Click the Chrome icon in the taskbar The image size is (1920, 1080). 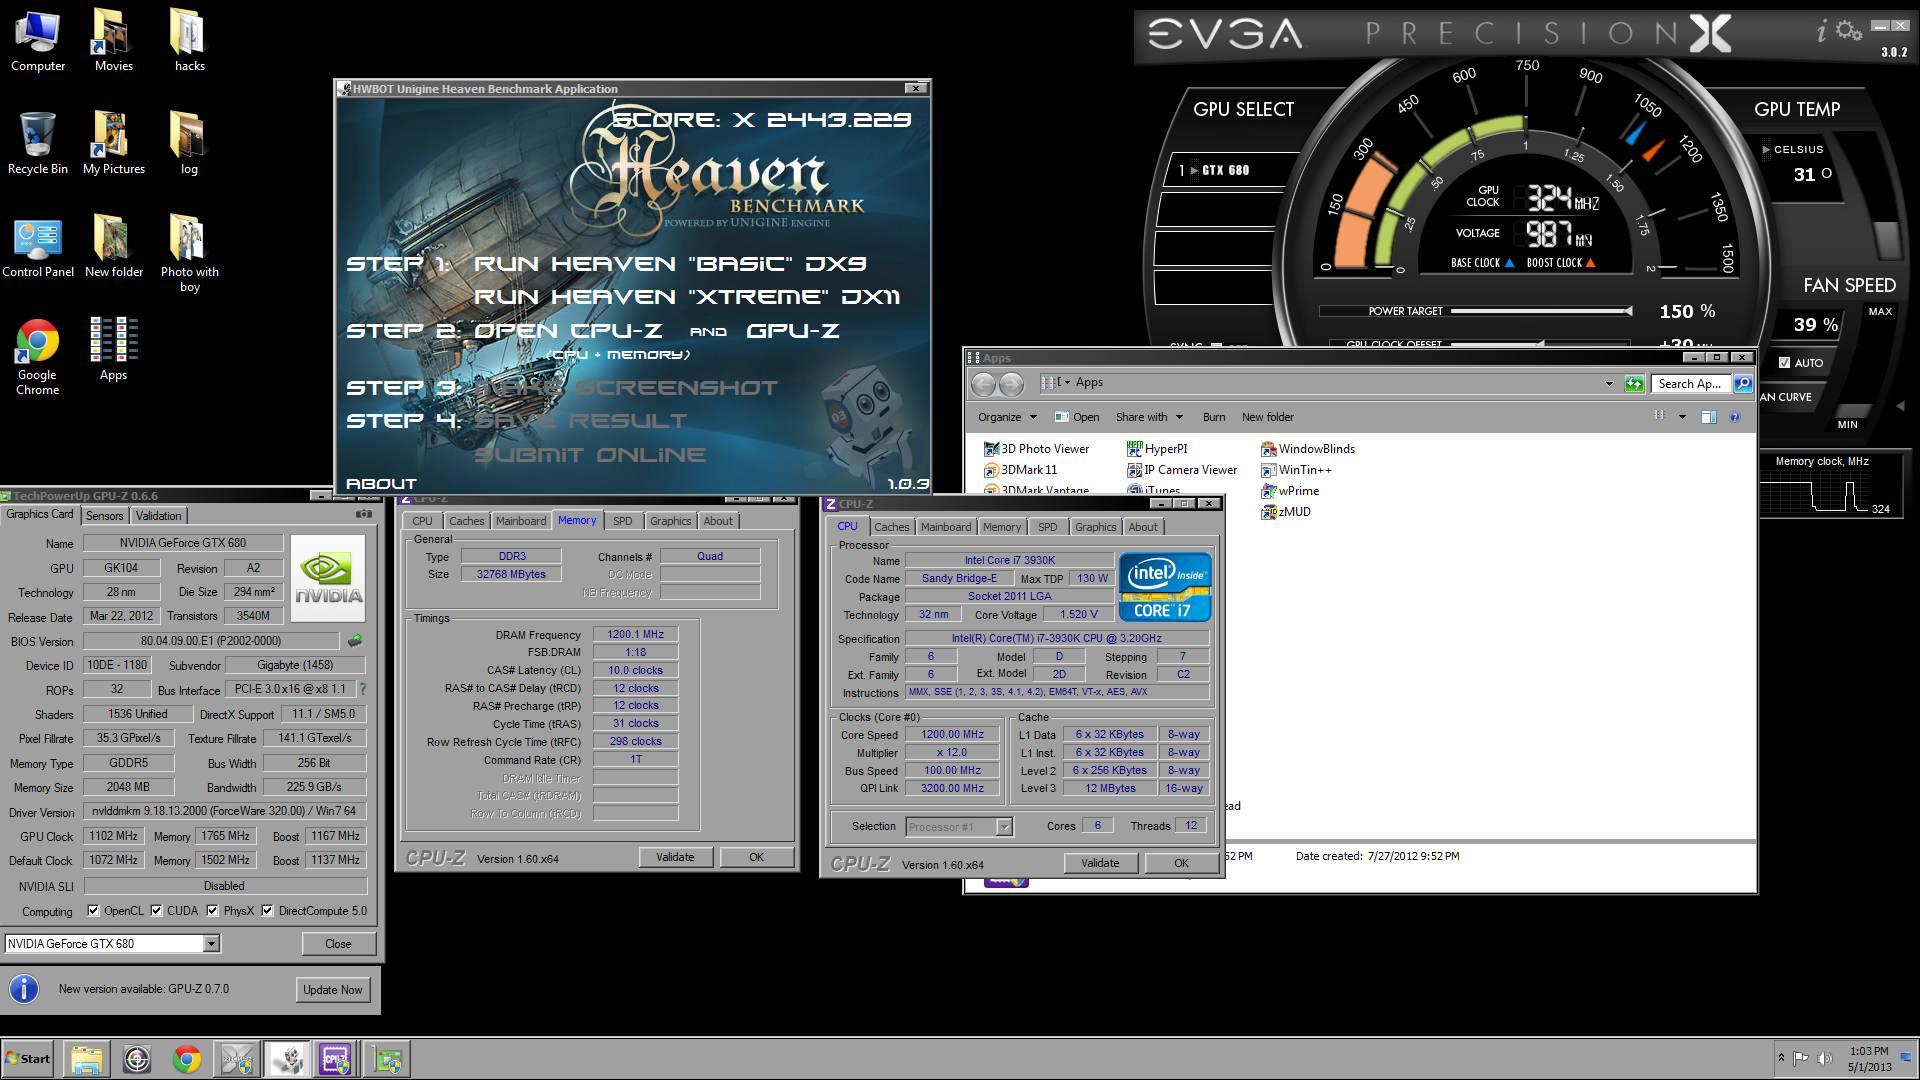click(x=187, y=1059)
